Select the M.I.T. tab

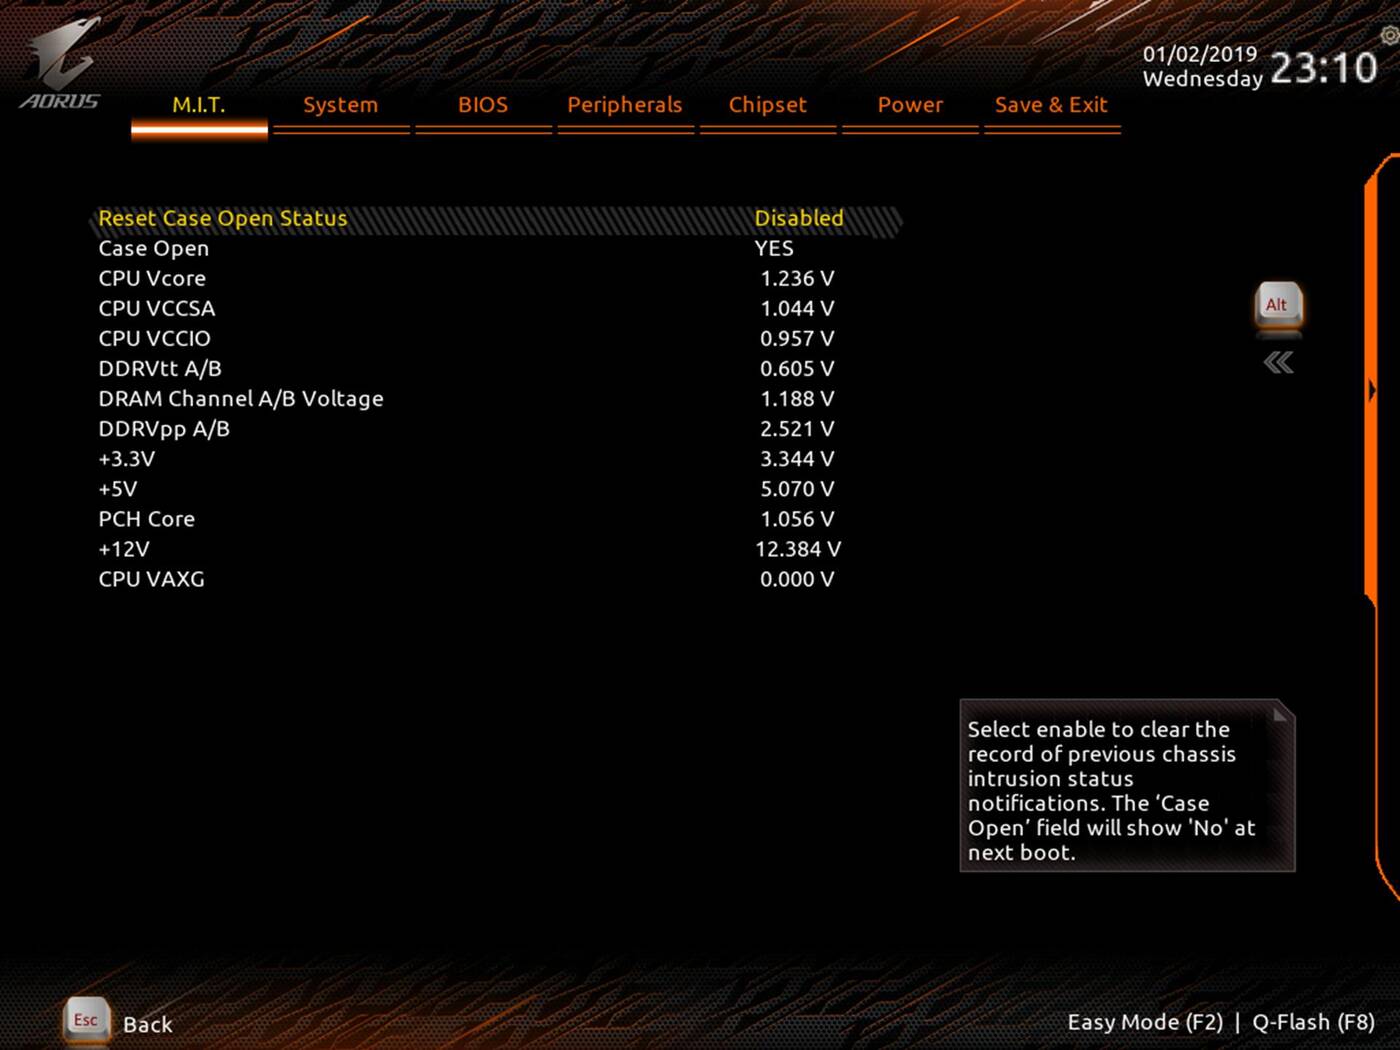[198, 104]
